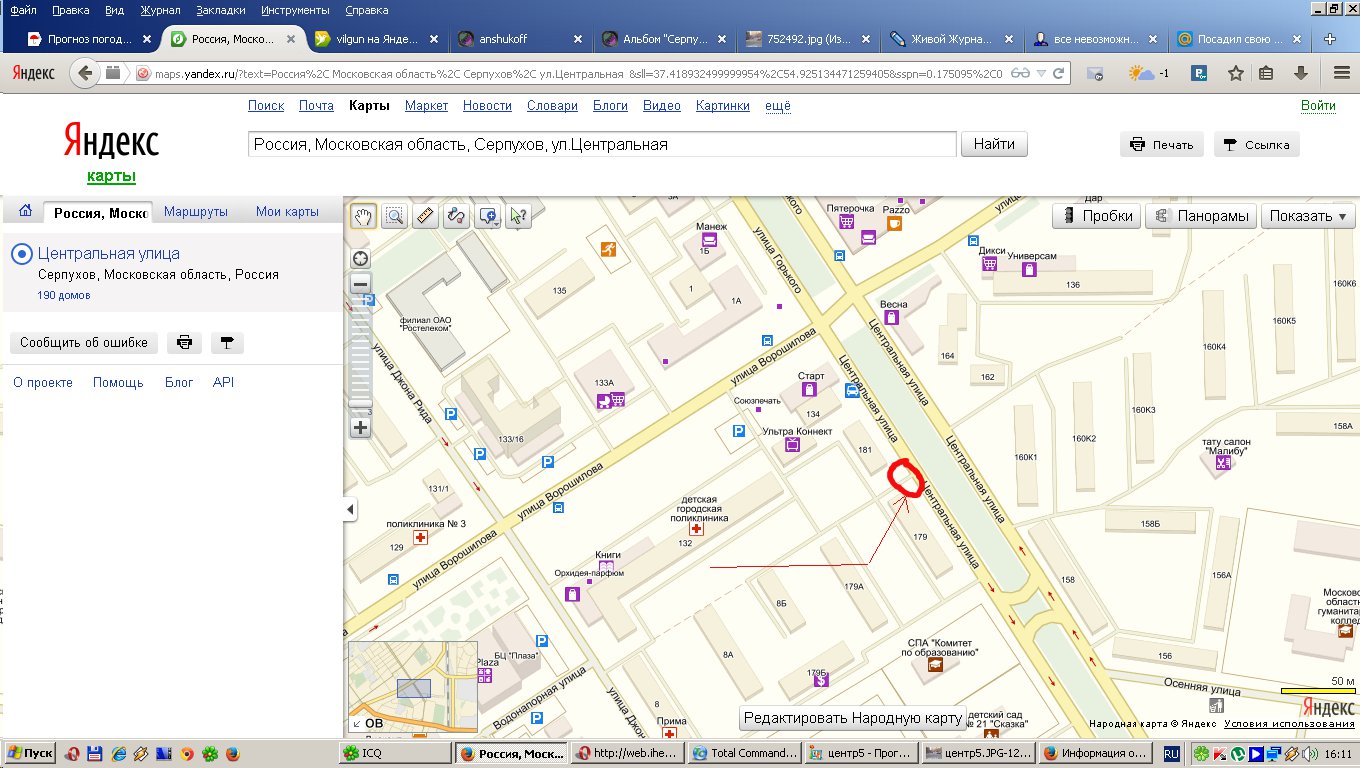Open the API link
Viewport: 1360px width, 768px height.
click(x=223, y=382)
